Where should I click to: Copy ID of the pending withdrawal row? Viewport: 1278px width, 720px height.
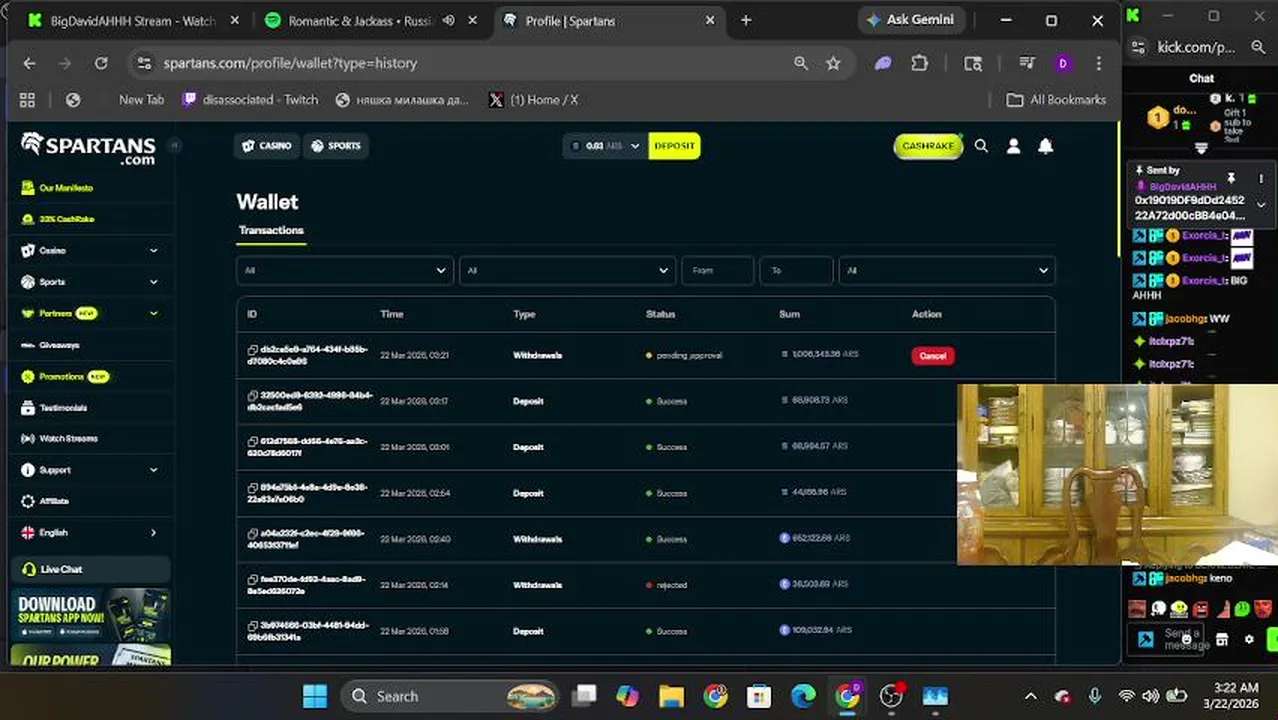(x=253, y=350)
